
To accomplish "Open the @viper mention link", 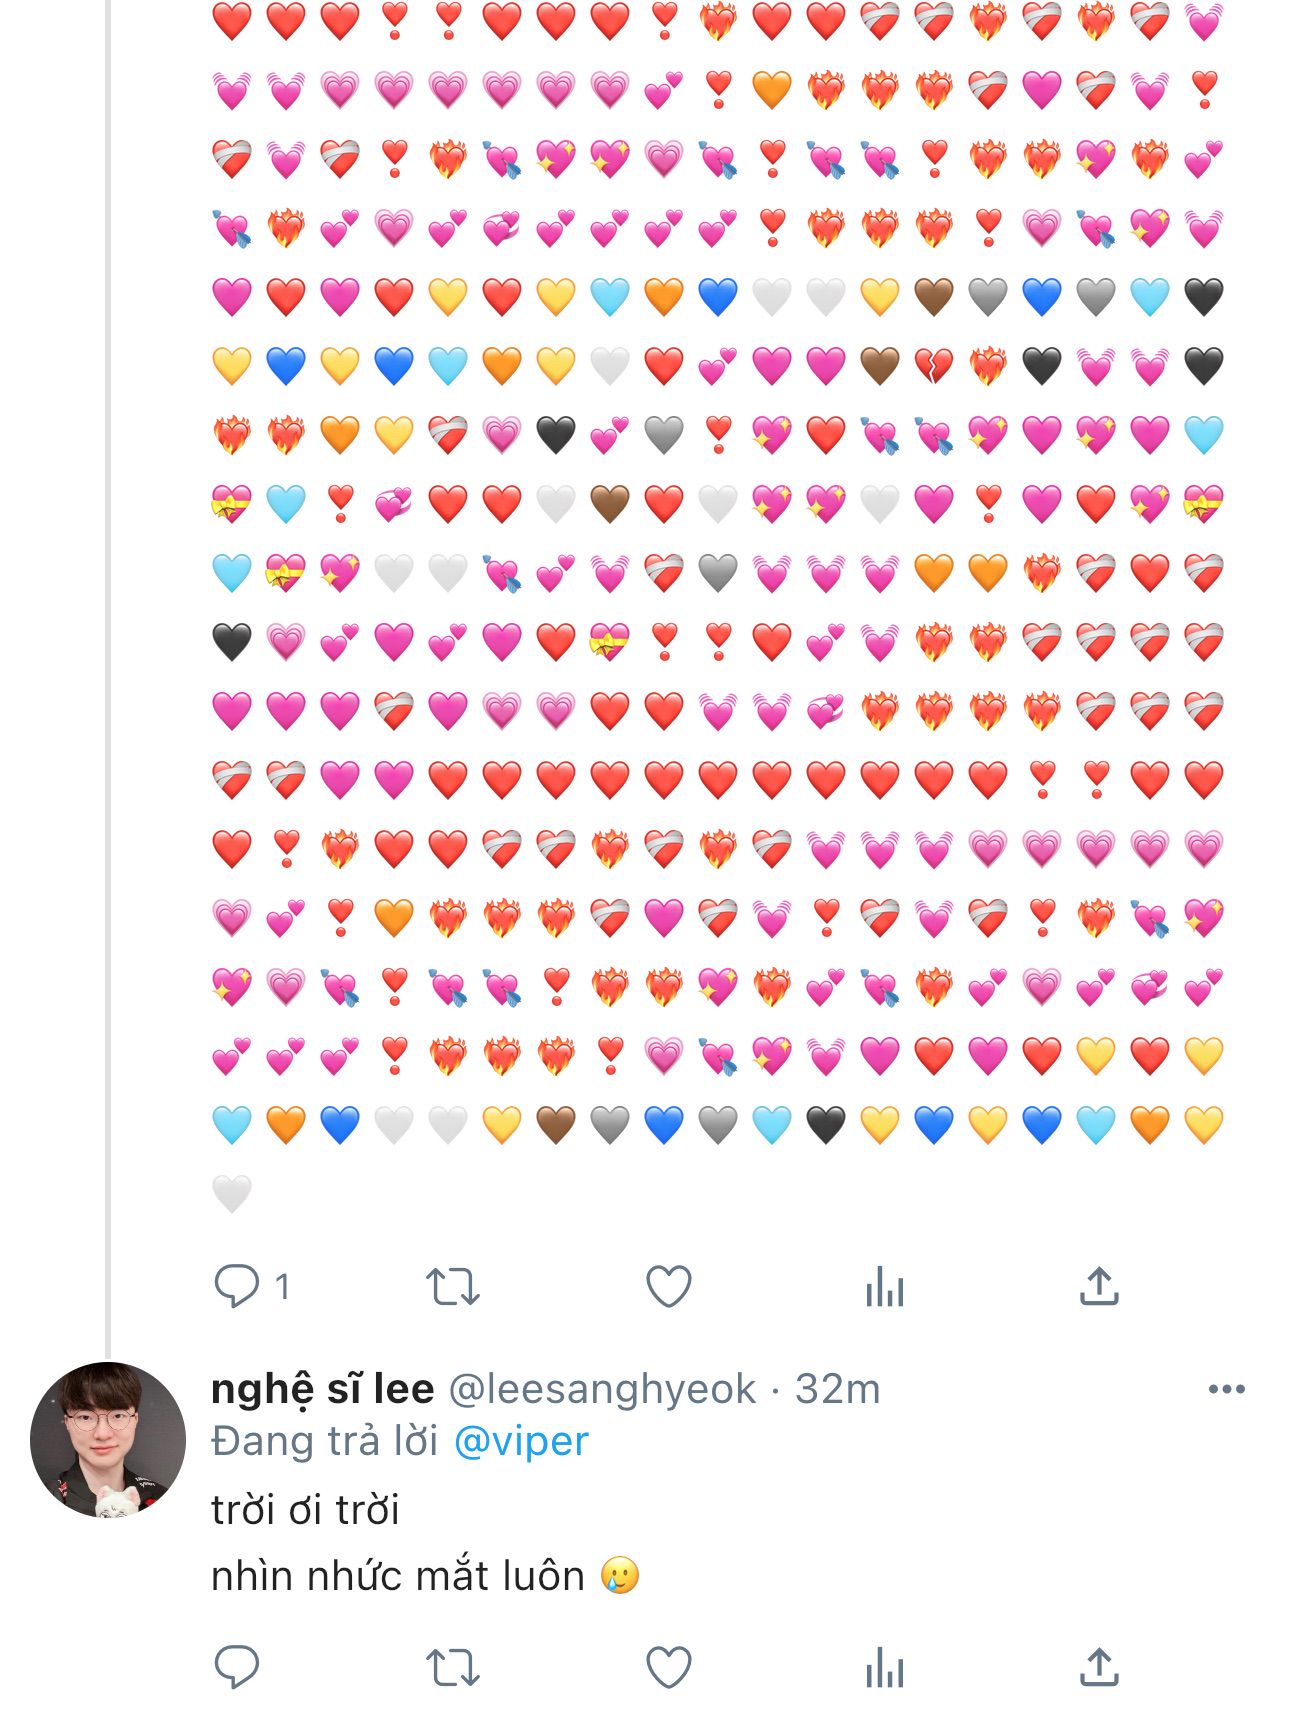I will click(521, 1441).
